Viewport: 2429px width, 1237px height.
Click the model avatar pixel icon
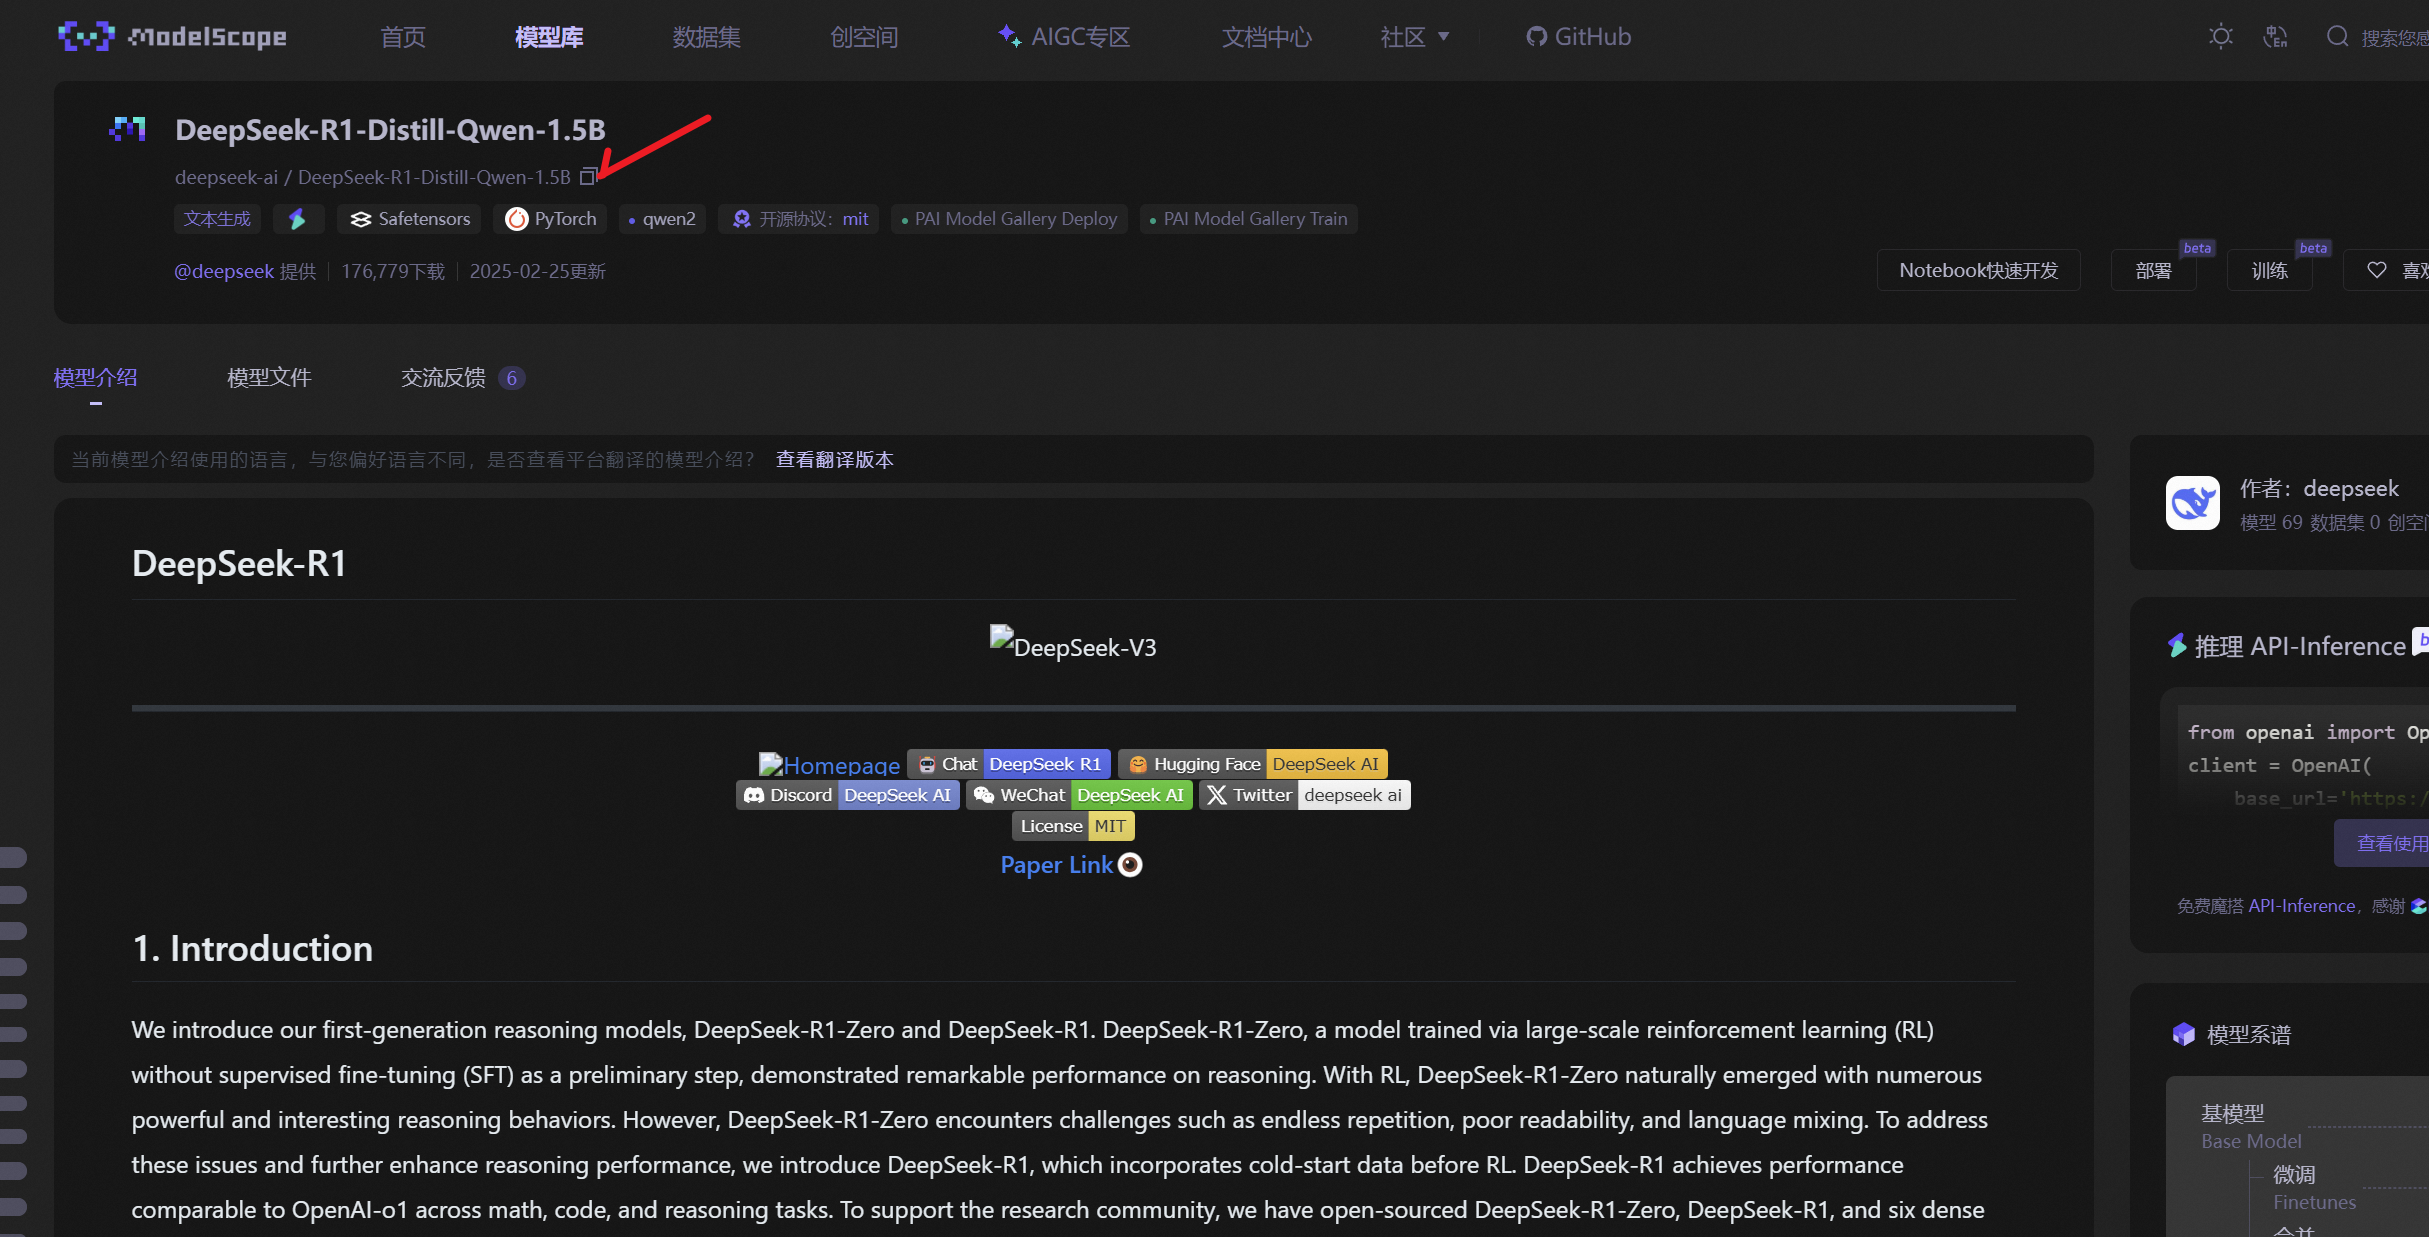[x=127, y=129]
